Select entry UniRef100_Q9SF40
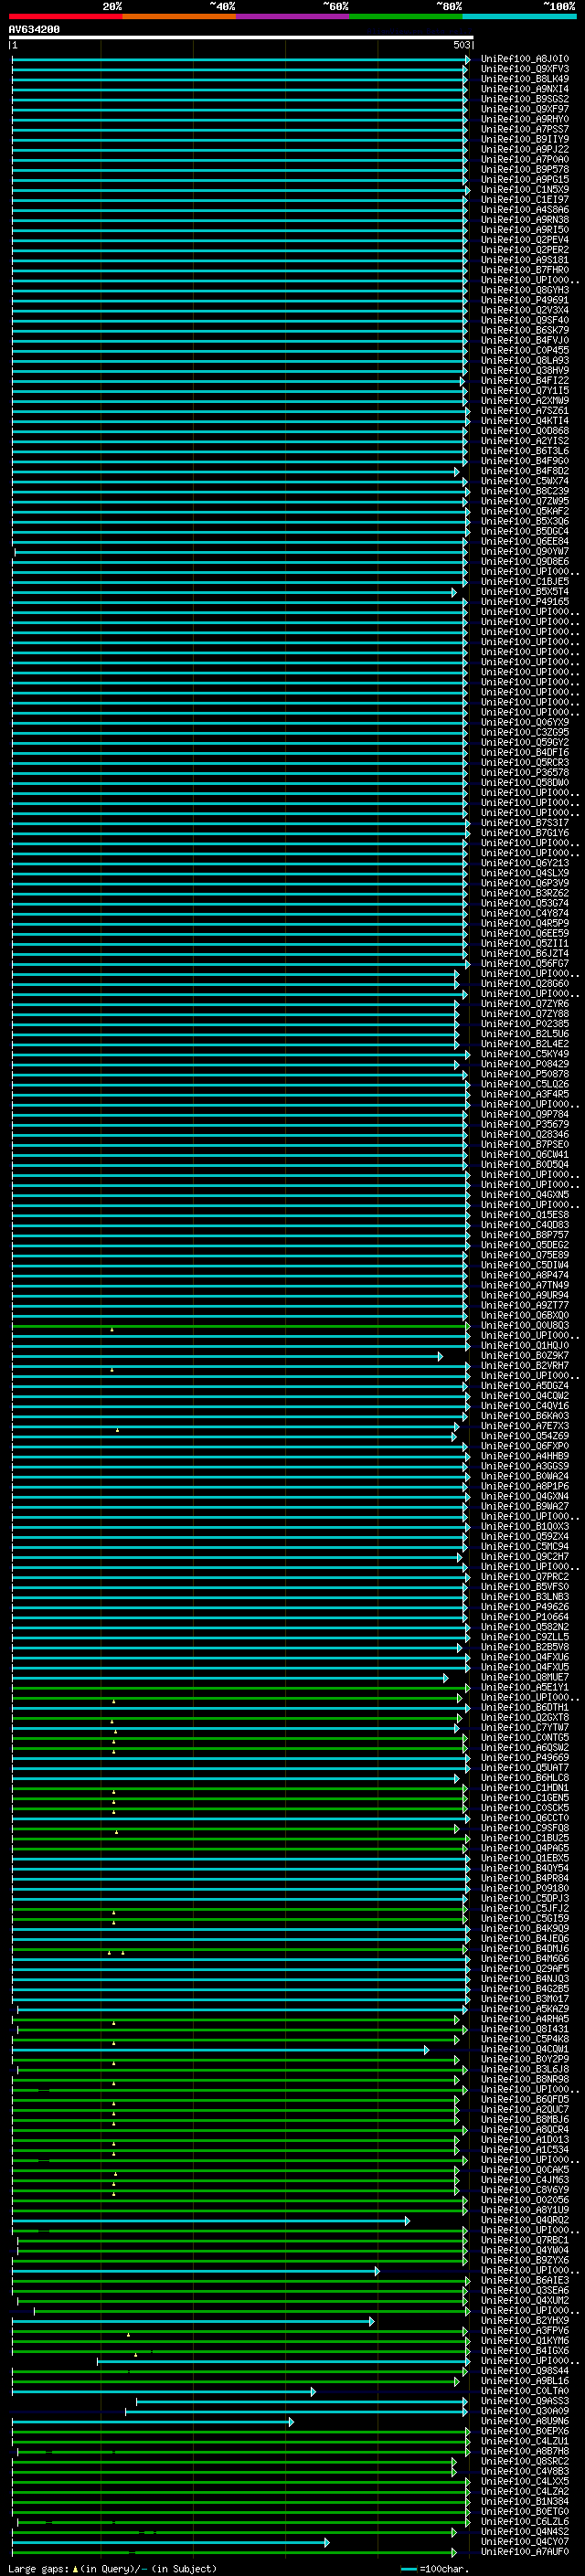This screenshot has height=2576, width=585. tap(524, 320)
